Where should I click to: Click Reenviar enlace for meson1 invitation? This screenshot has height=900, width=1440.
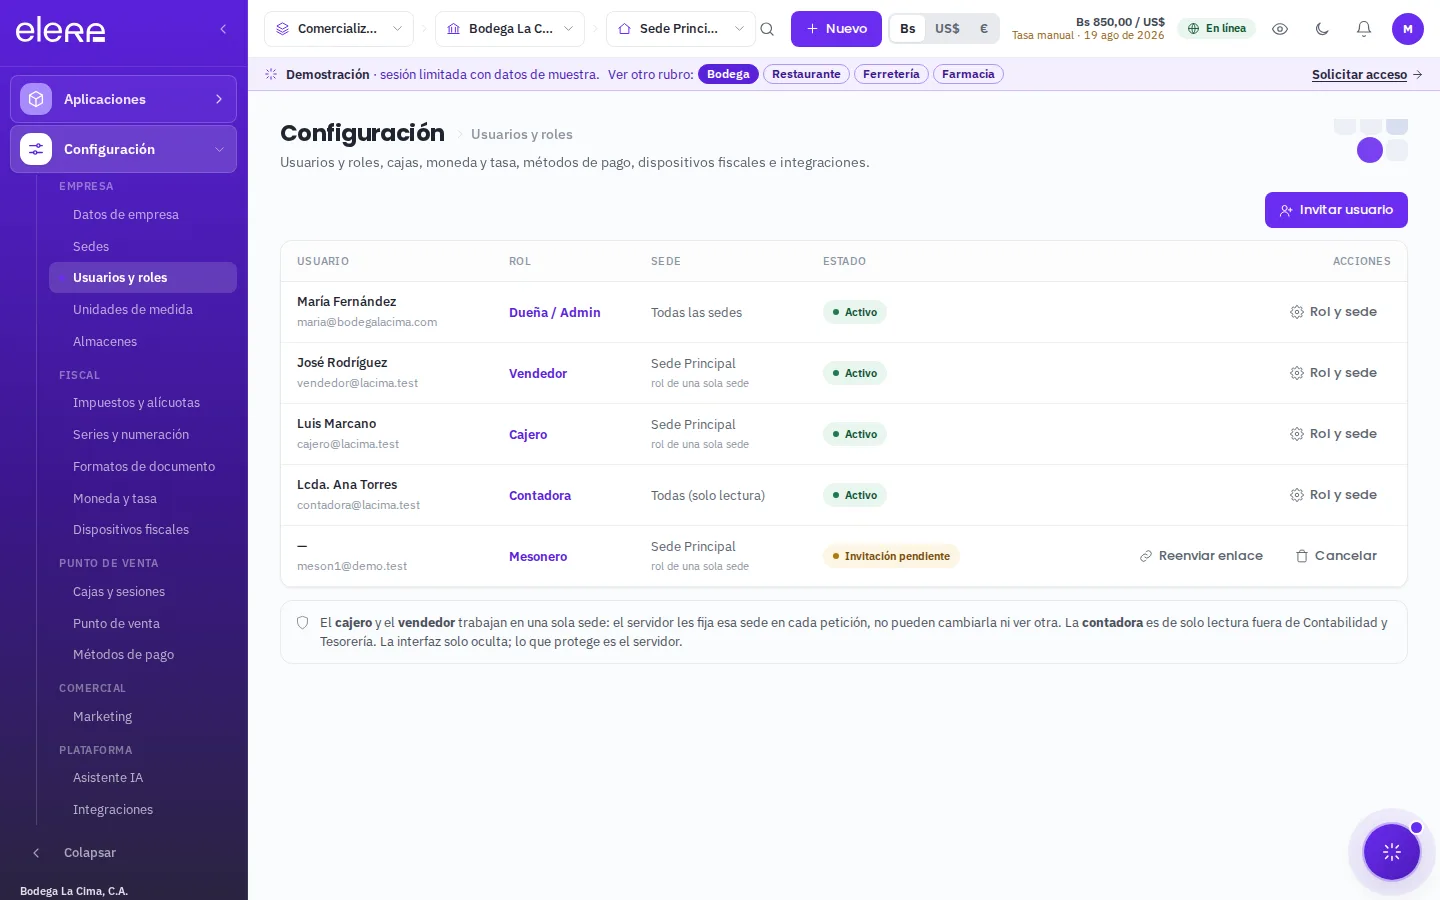tap(1201, 556)
